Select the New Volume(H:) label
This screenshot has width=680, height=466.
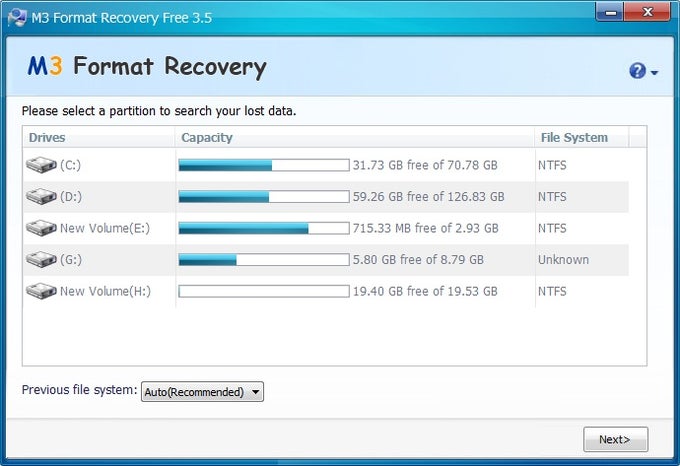tap(105, 291)
